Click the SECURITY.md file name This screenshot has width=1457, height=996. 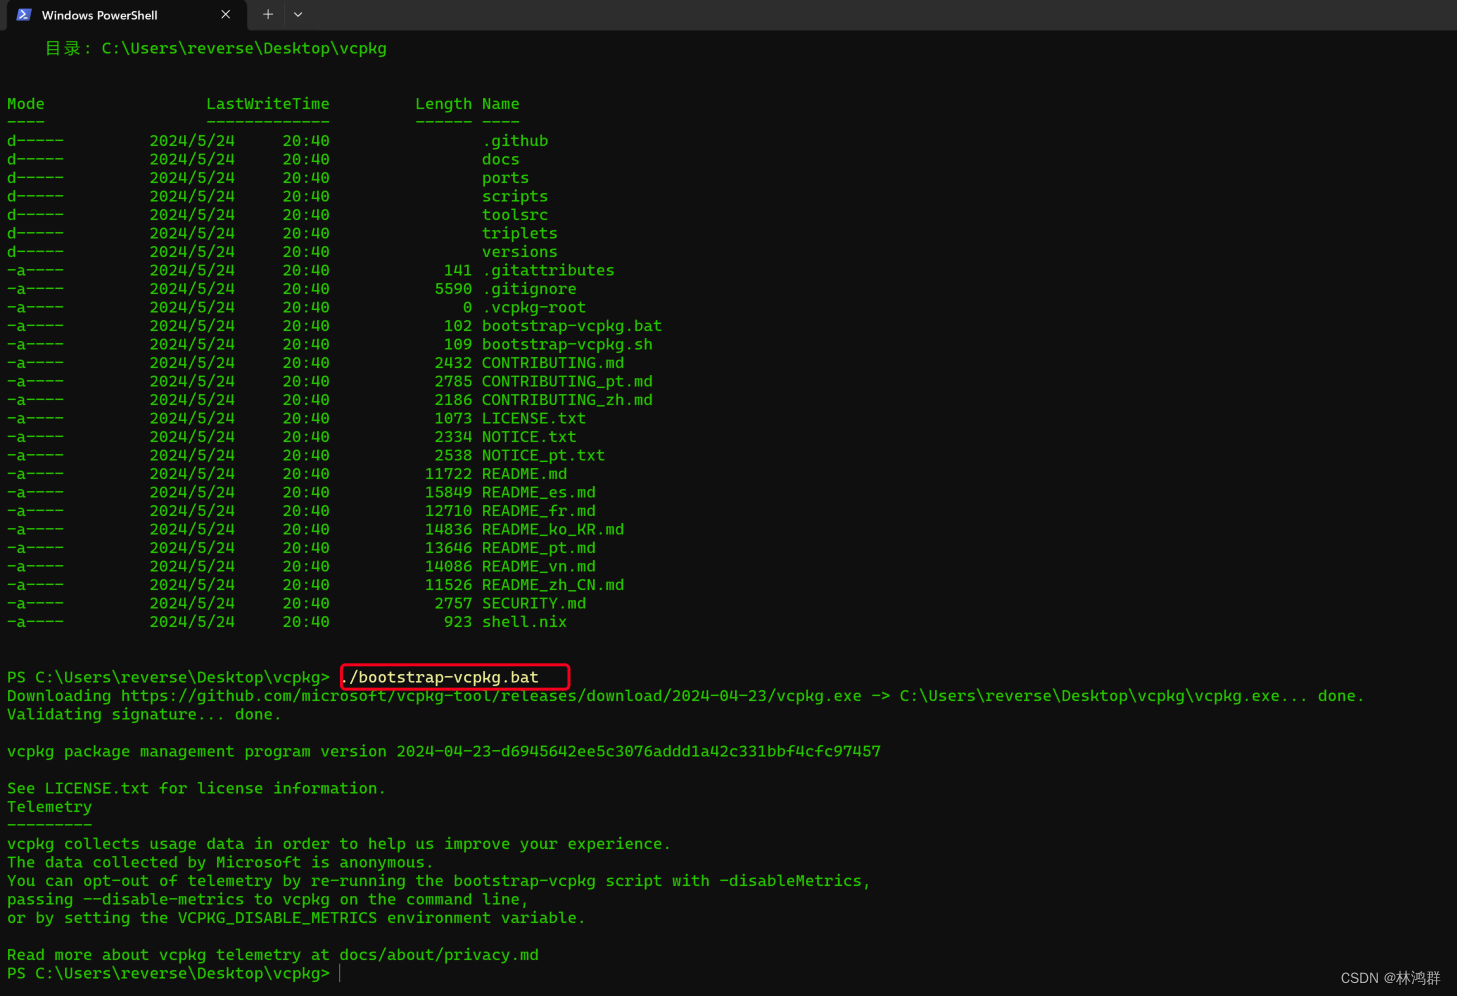tap(534, 603)
